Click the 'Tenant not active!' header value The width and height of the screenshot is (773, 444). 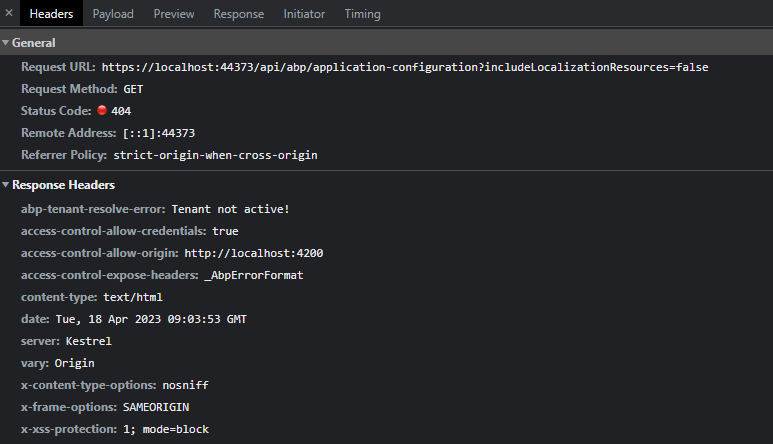point(230,209)
